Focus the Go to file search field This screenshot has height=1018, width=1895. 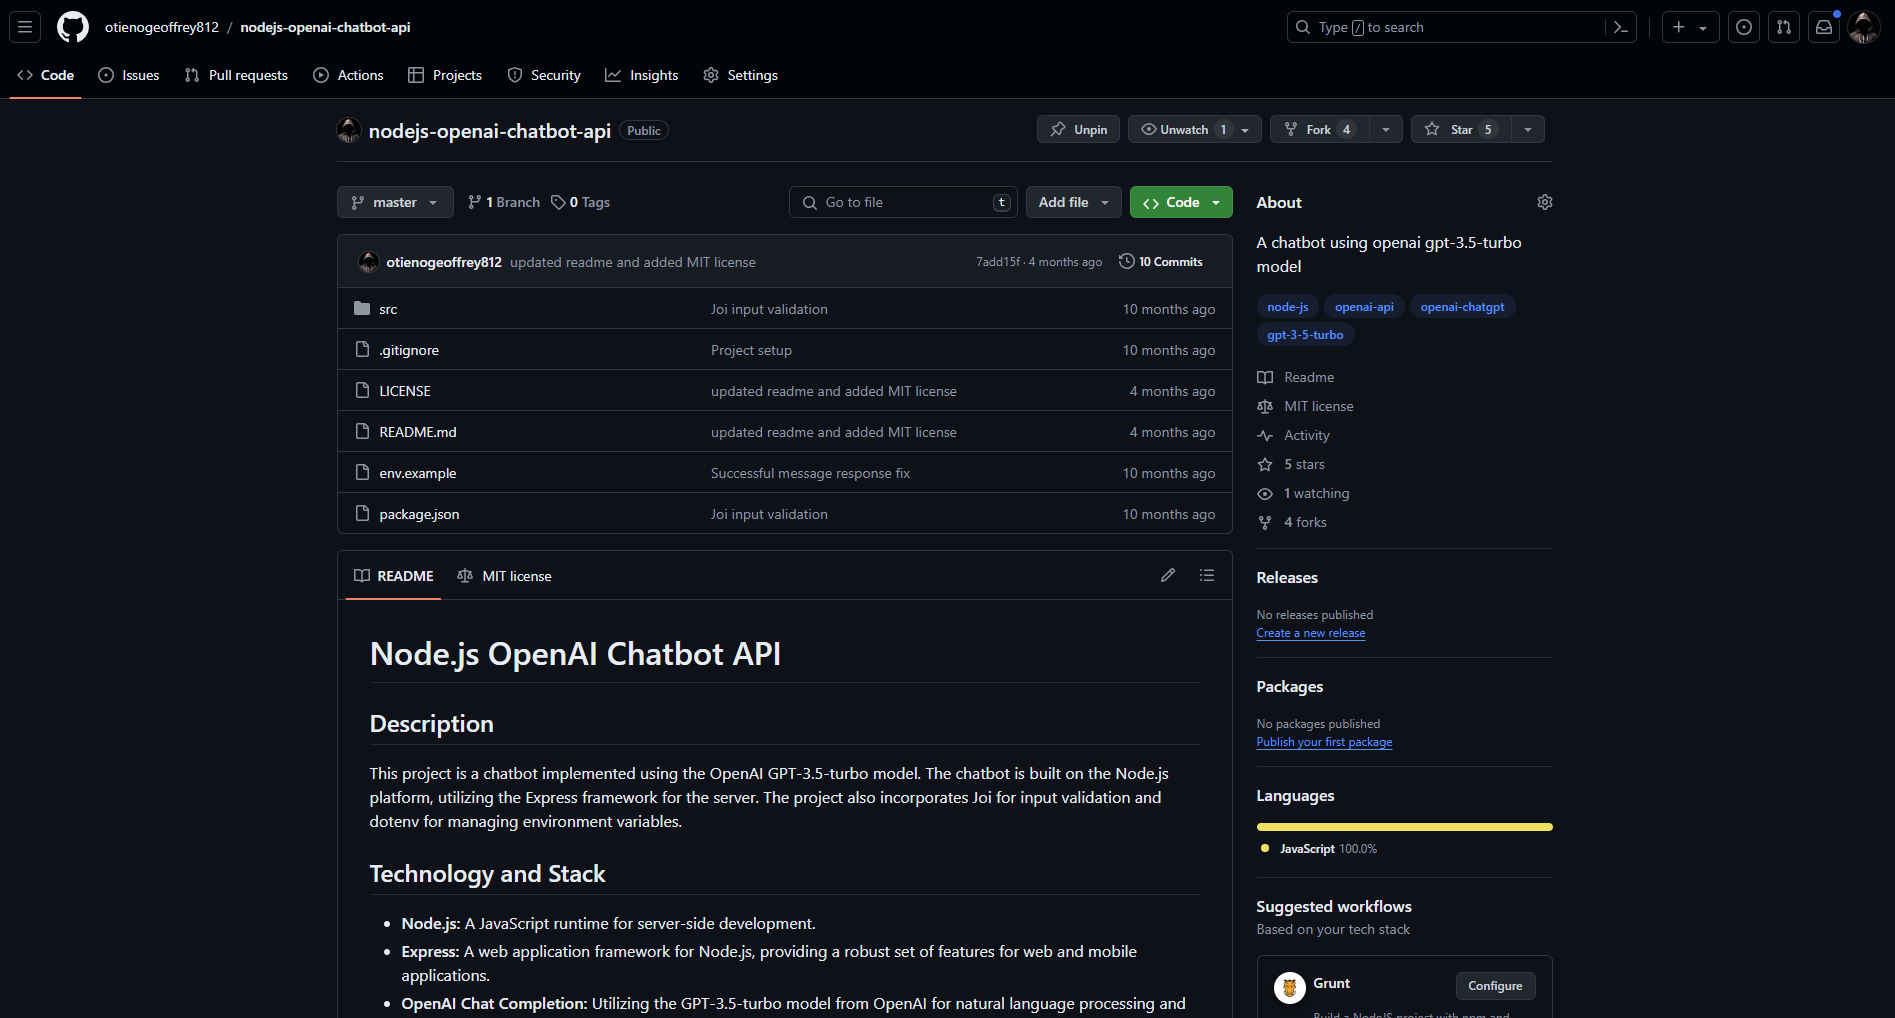[903, 202]
